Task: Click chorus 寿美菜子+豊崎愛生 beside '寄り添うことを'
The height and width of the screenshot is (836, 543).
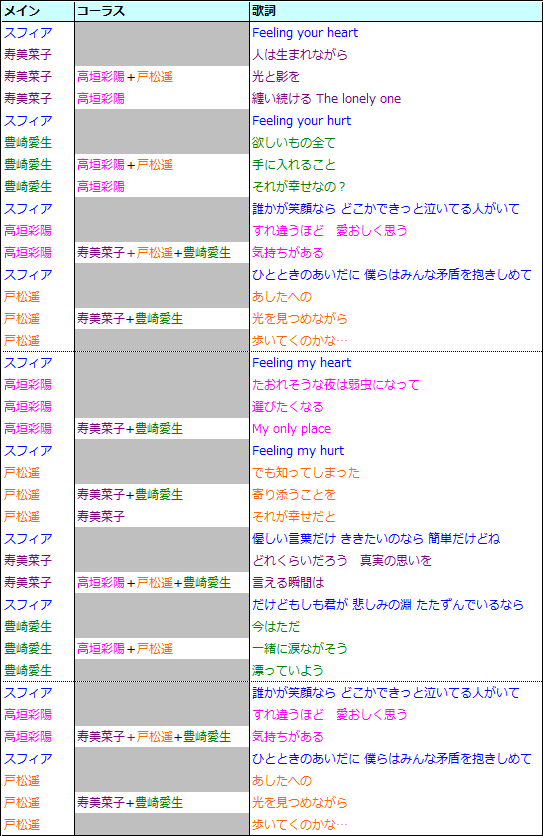Action: (x=130, y=495)
